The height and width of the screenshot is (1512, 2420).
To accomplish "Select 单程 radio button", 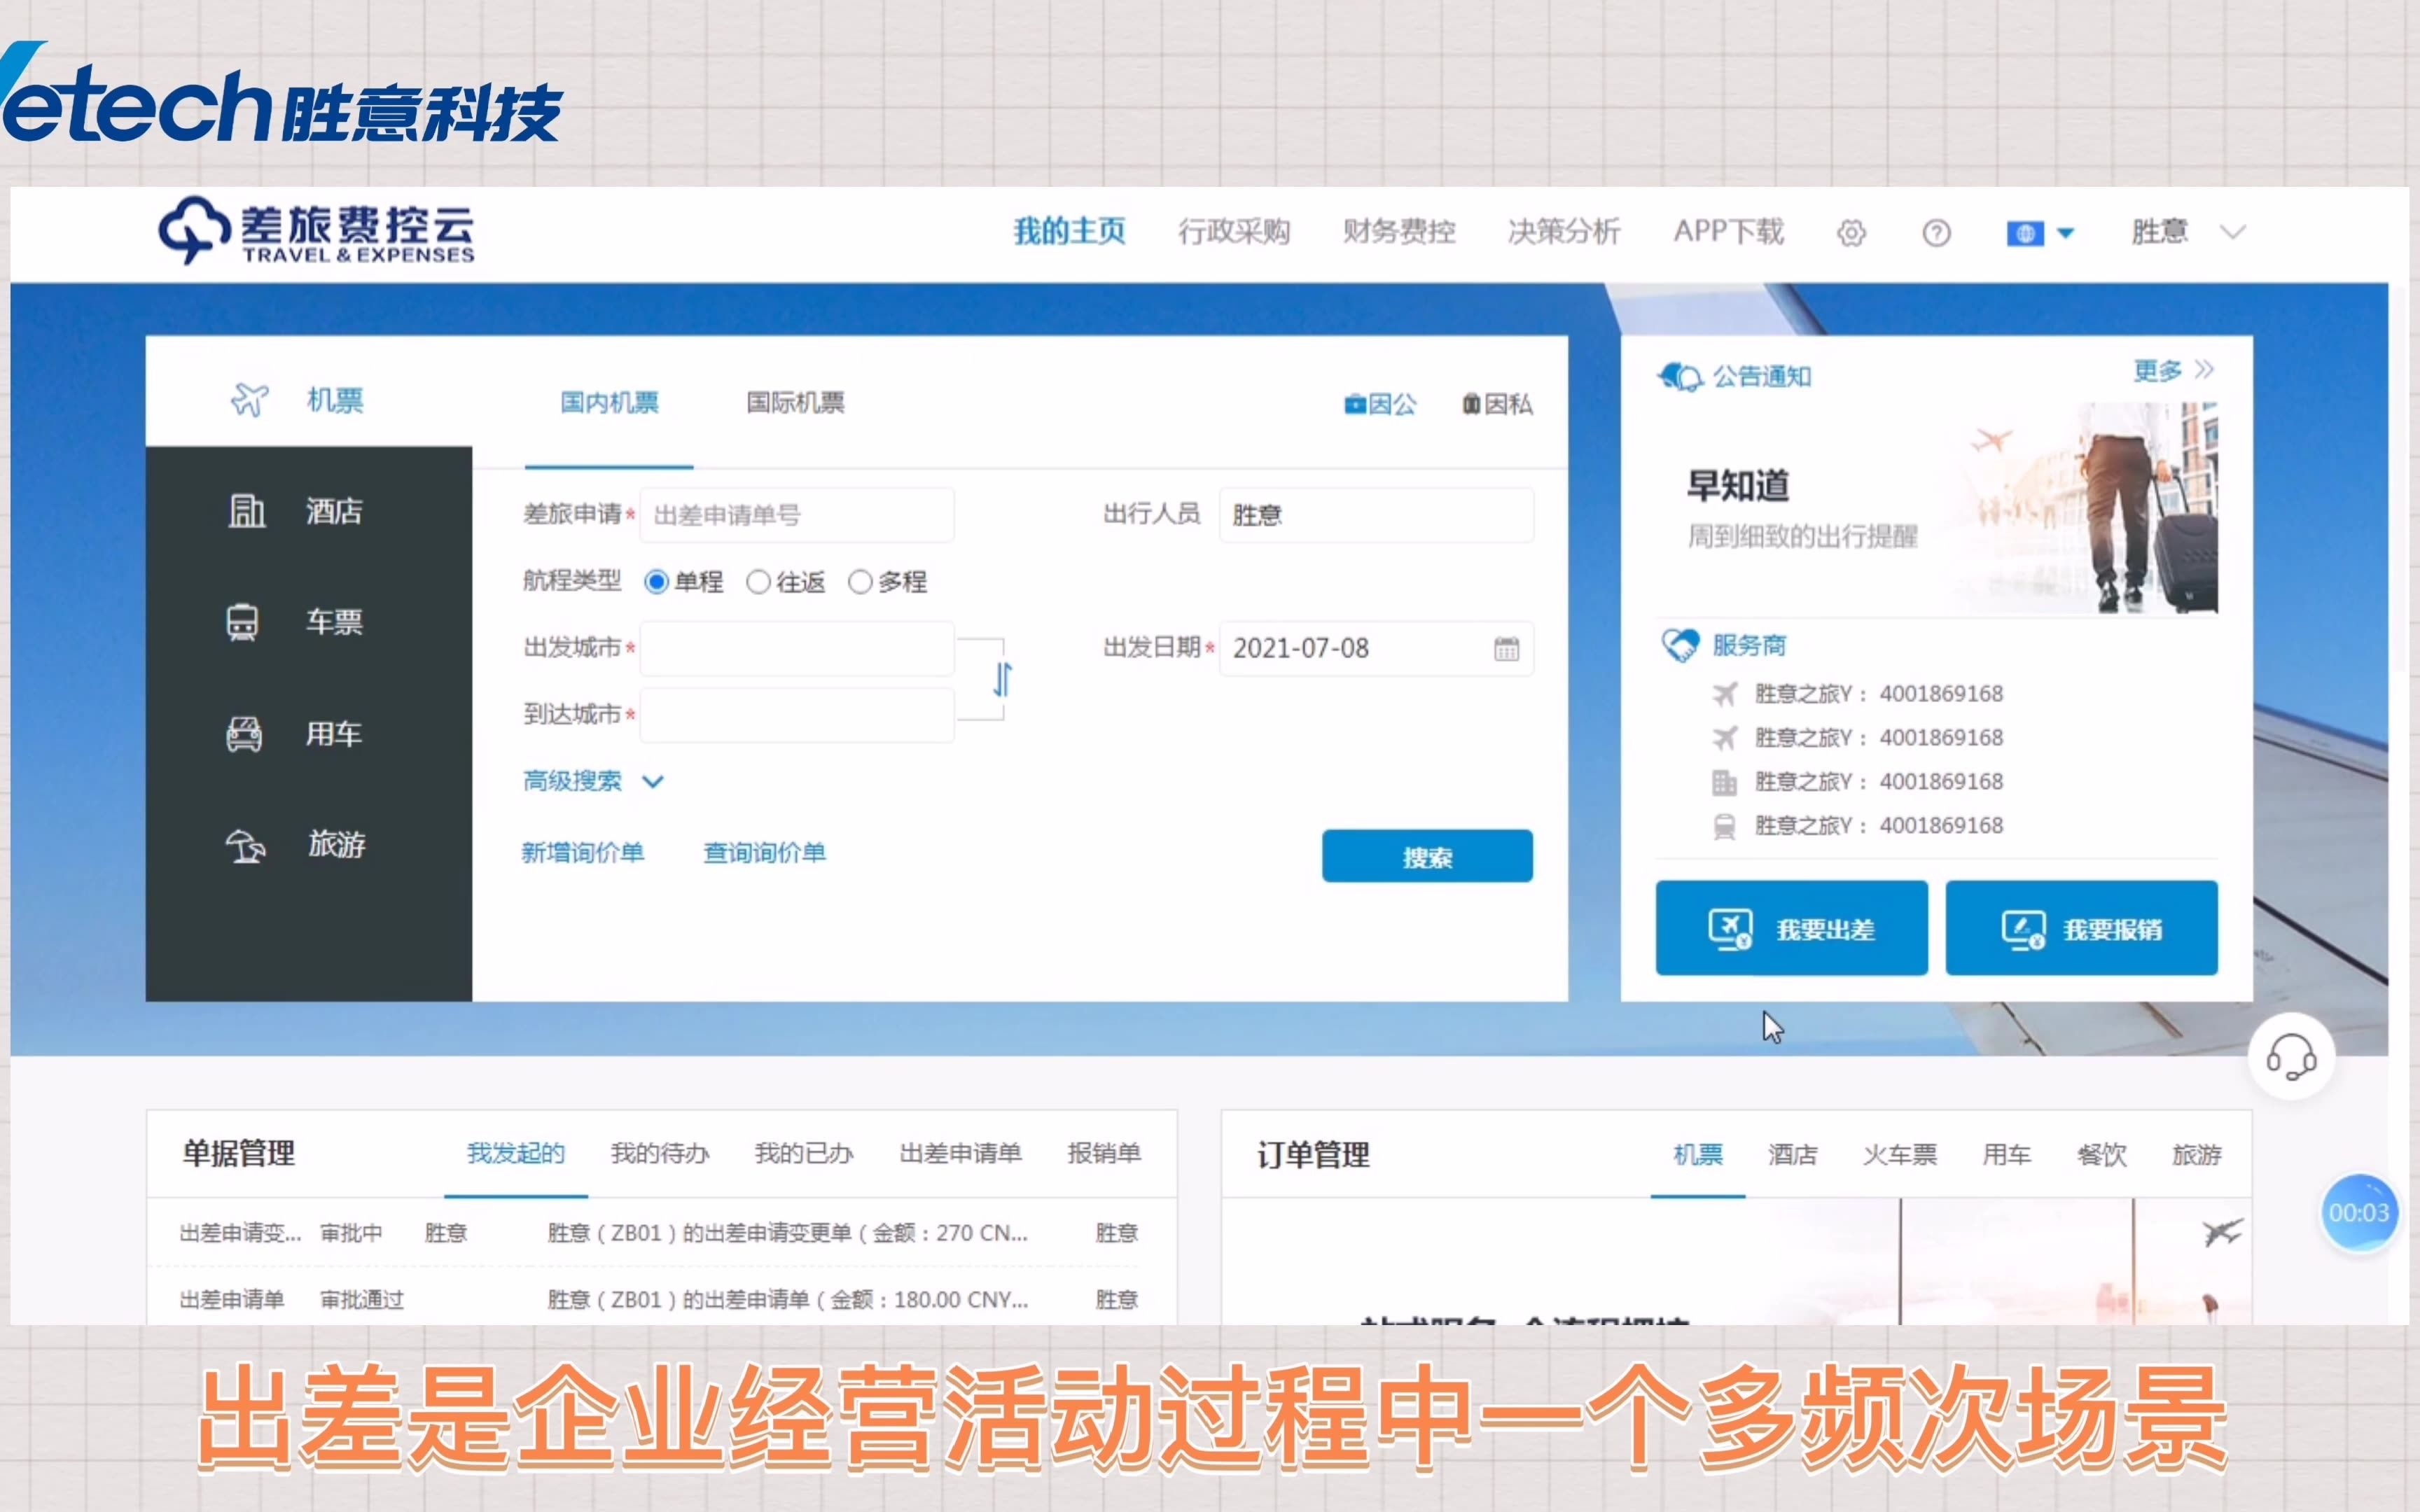I will (x=656, y=582).
